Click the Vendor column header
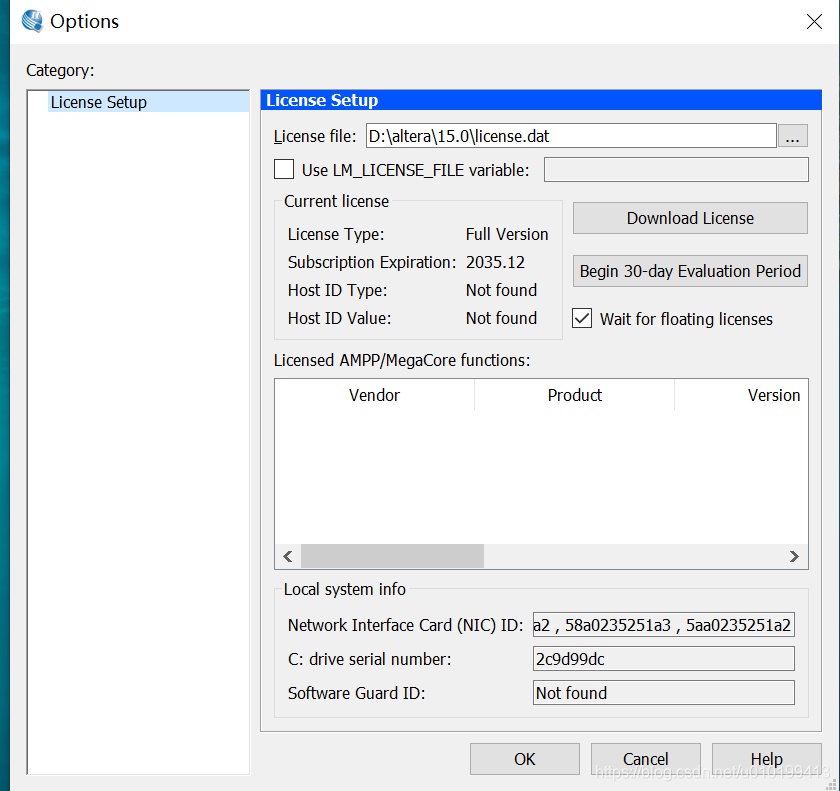 click(374, 395)
